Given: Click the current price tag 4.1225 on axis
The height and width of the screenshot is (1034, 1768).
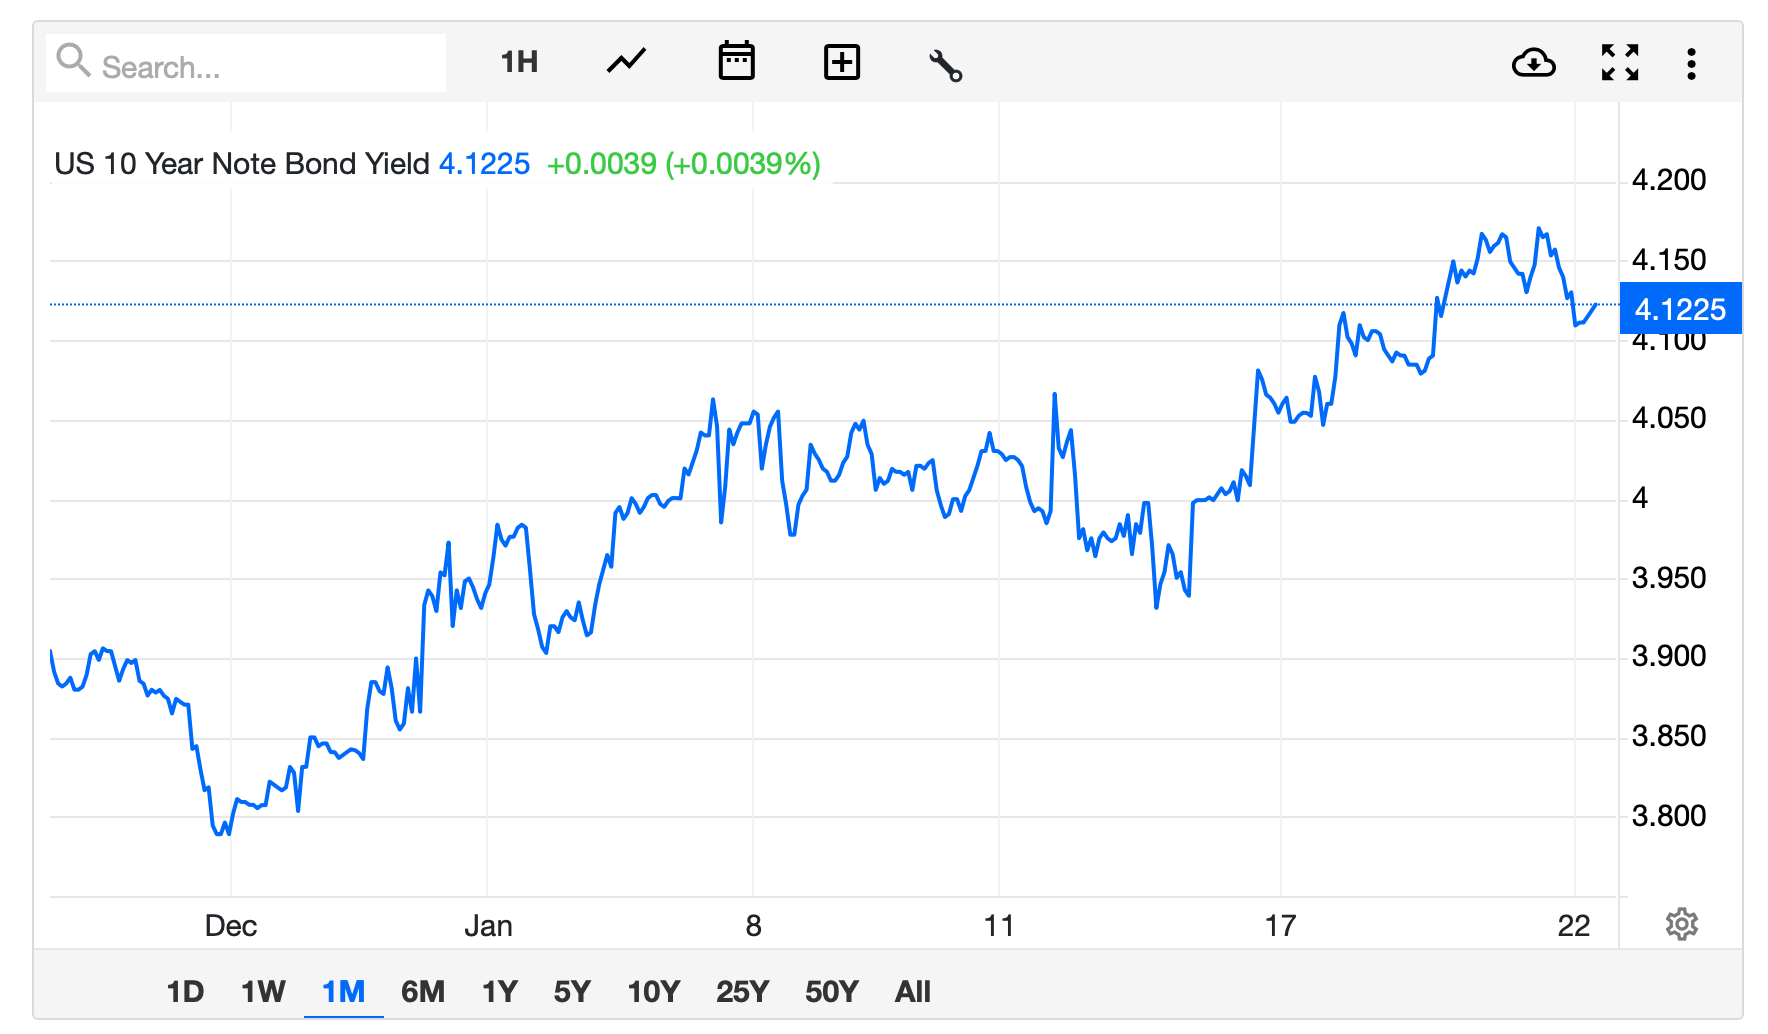Looking at the screenshot, I should (x=1680, y=309).
